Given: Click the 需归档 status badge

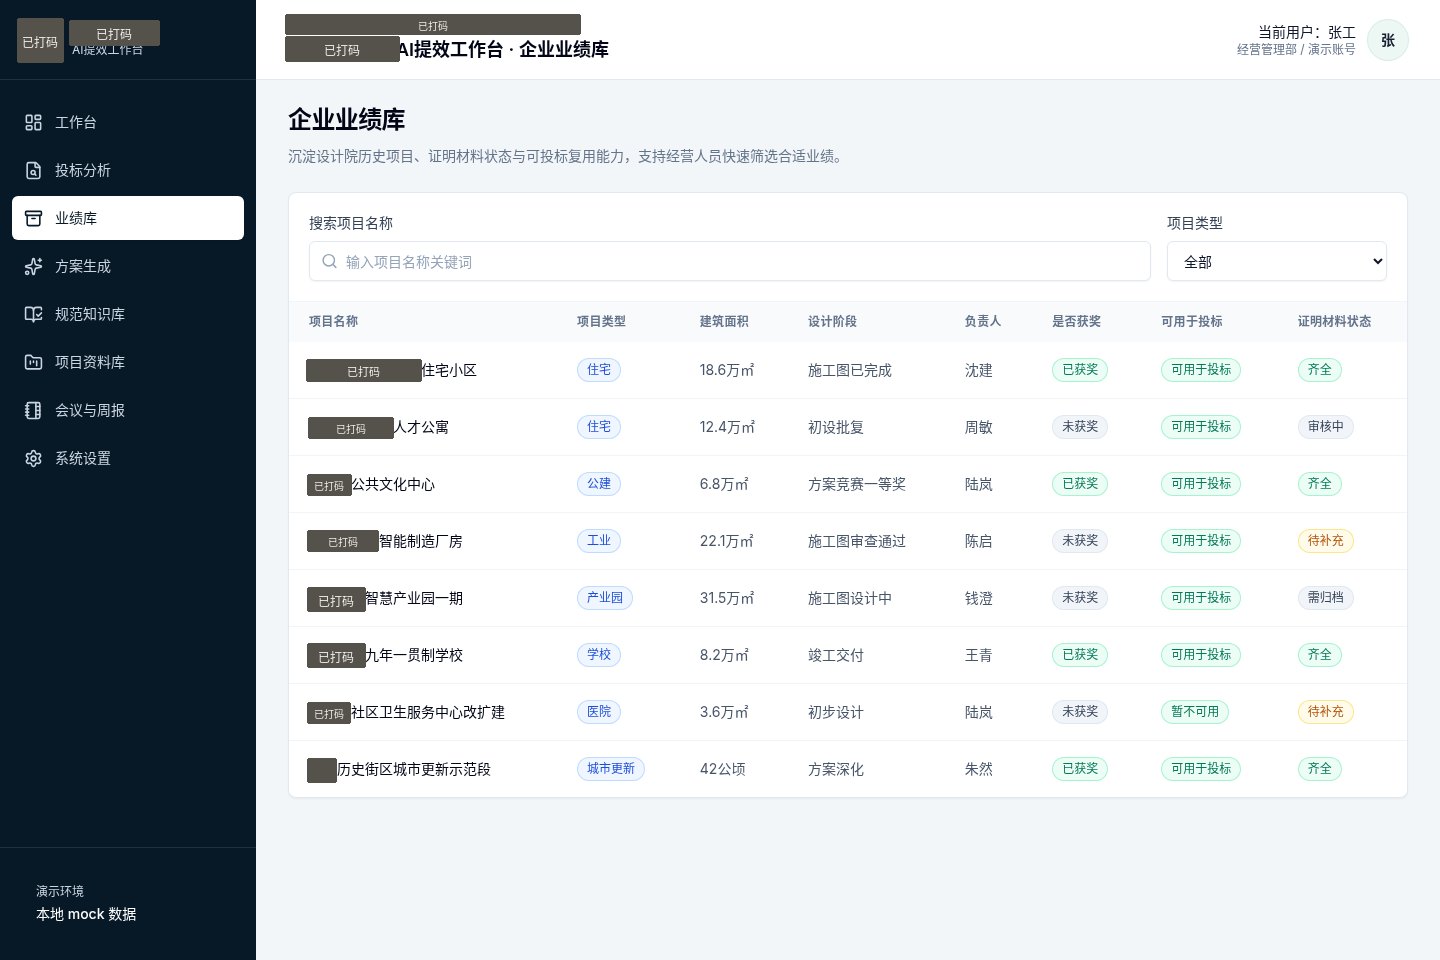Looking at the screenshot, I should click(1326, 598).
